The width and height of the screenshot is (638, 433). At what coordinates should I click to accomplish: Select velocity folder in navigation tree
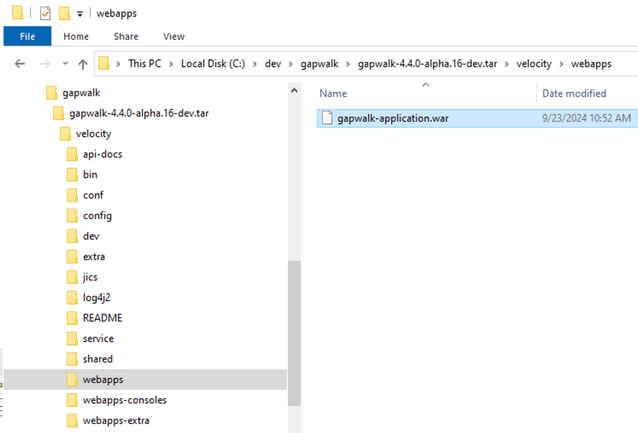(93, 133)
